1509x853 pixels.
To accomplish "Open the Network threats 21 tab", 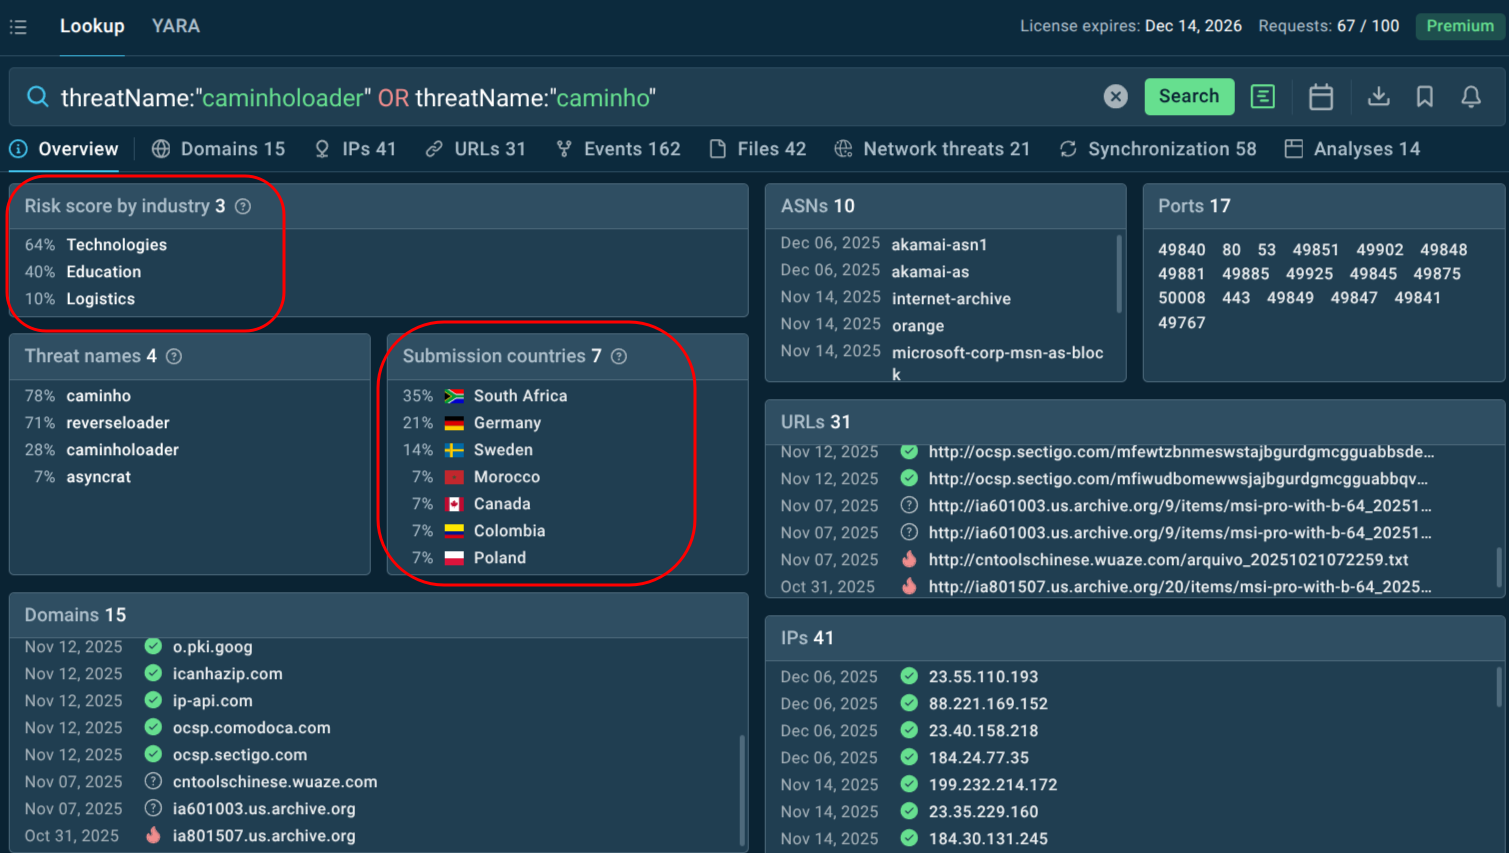I will pos(932,148).
